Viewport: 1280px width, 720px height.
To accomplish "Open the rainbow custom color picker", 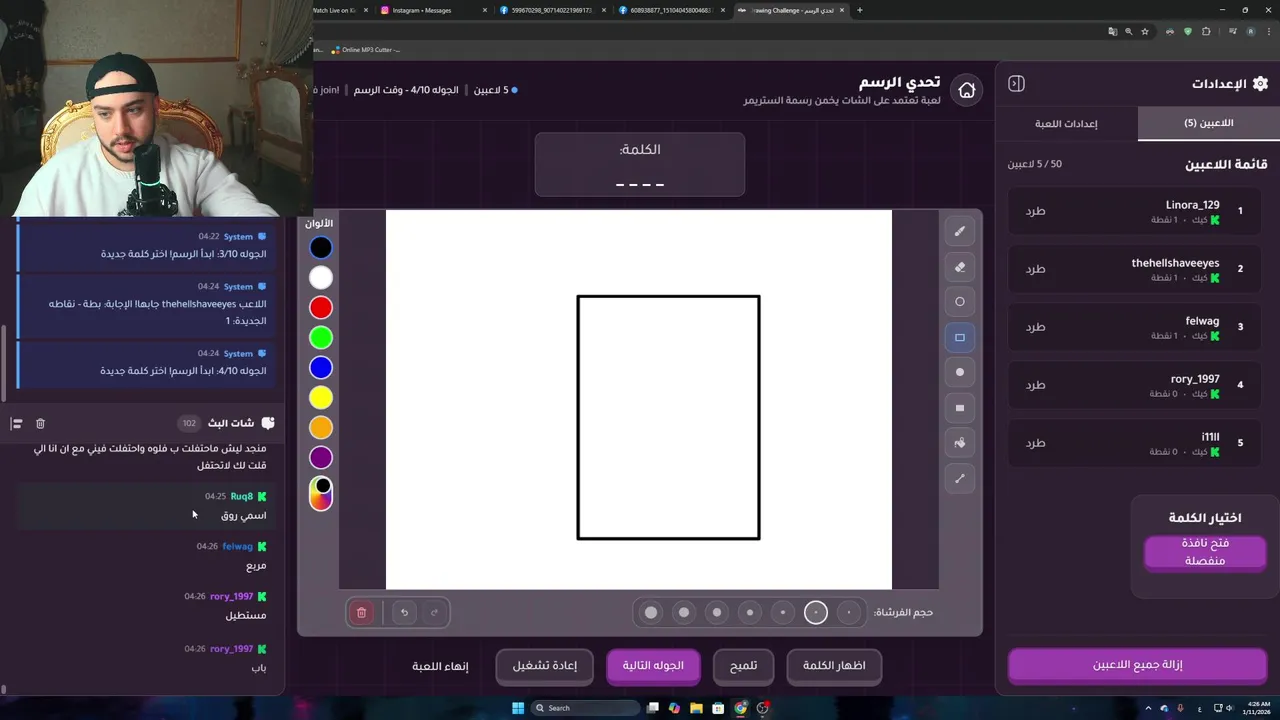I will pos(320,493).
